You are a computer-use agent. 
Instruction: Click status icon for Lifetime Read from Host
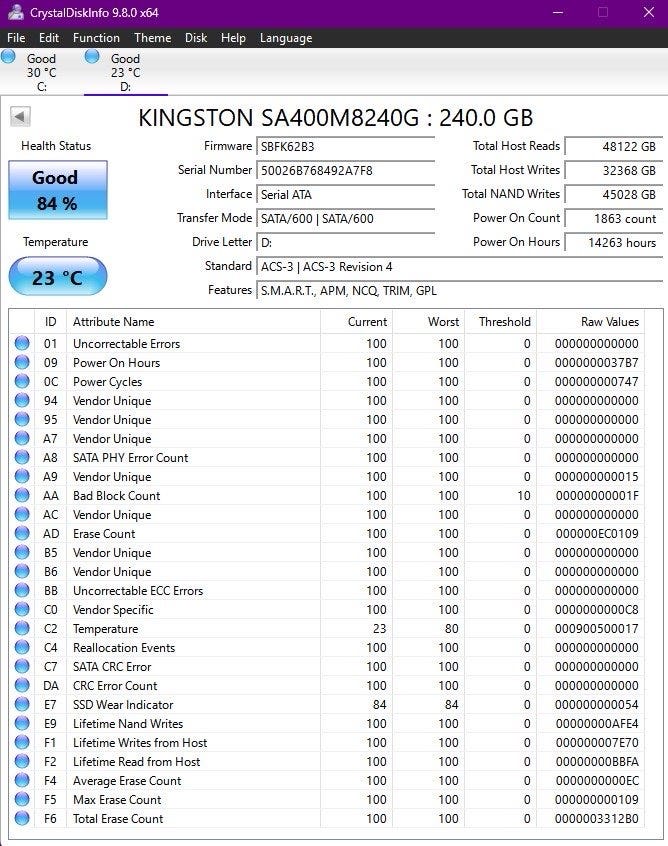tap(22, 761)
